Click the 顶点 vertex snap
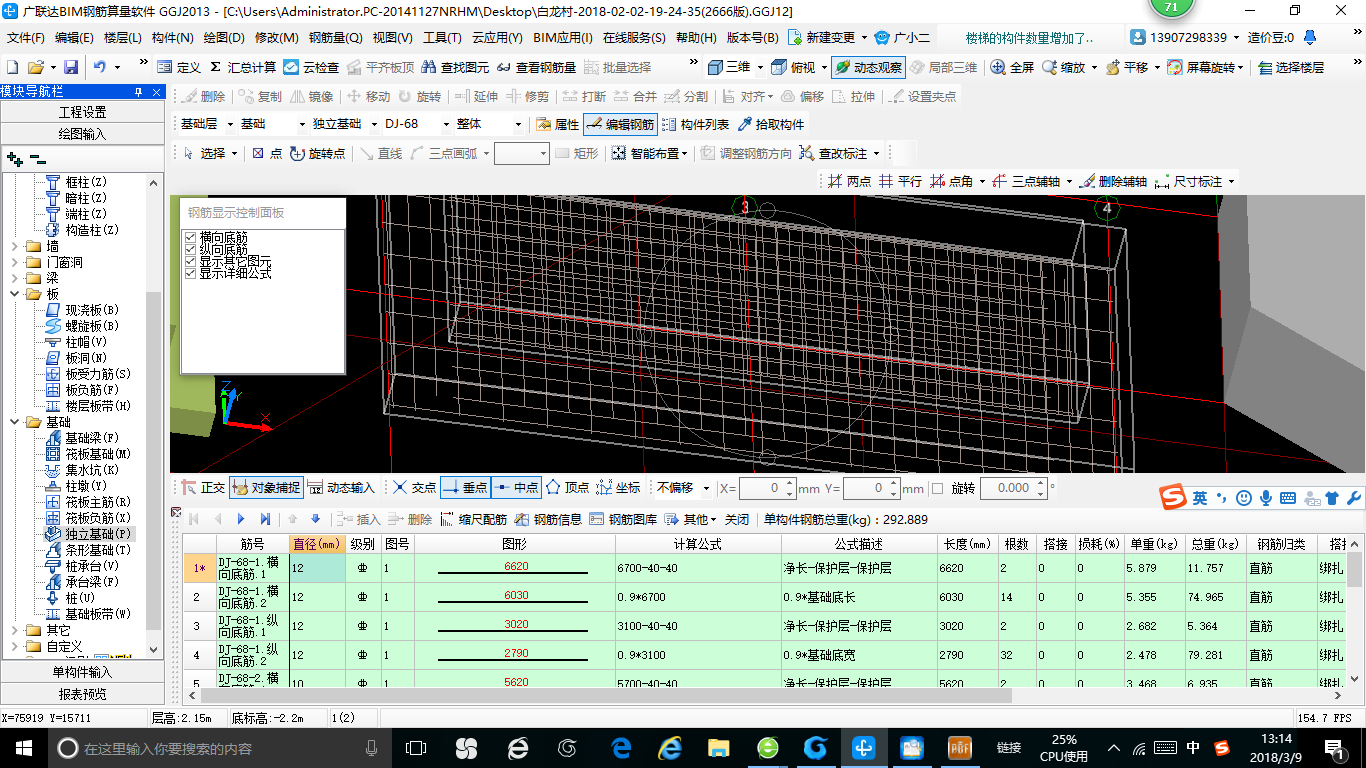Viewport: 1366px width, 768px height. [567, 487]
